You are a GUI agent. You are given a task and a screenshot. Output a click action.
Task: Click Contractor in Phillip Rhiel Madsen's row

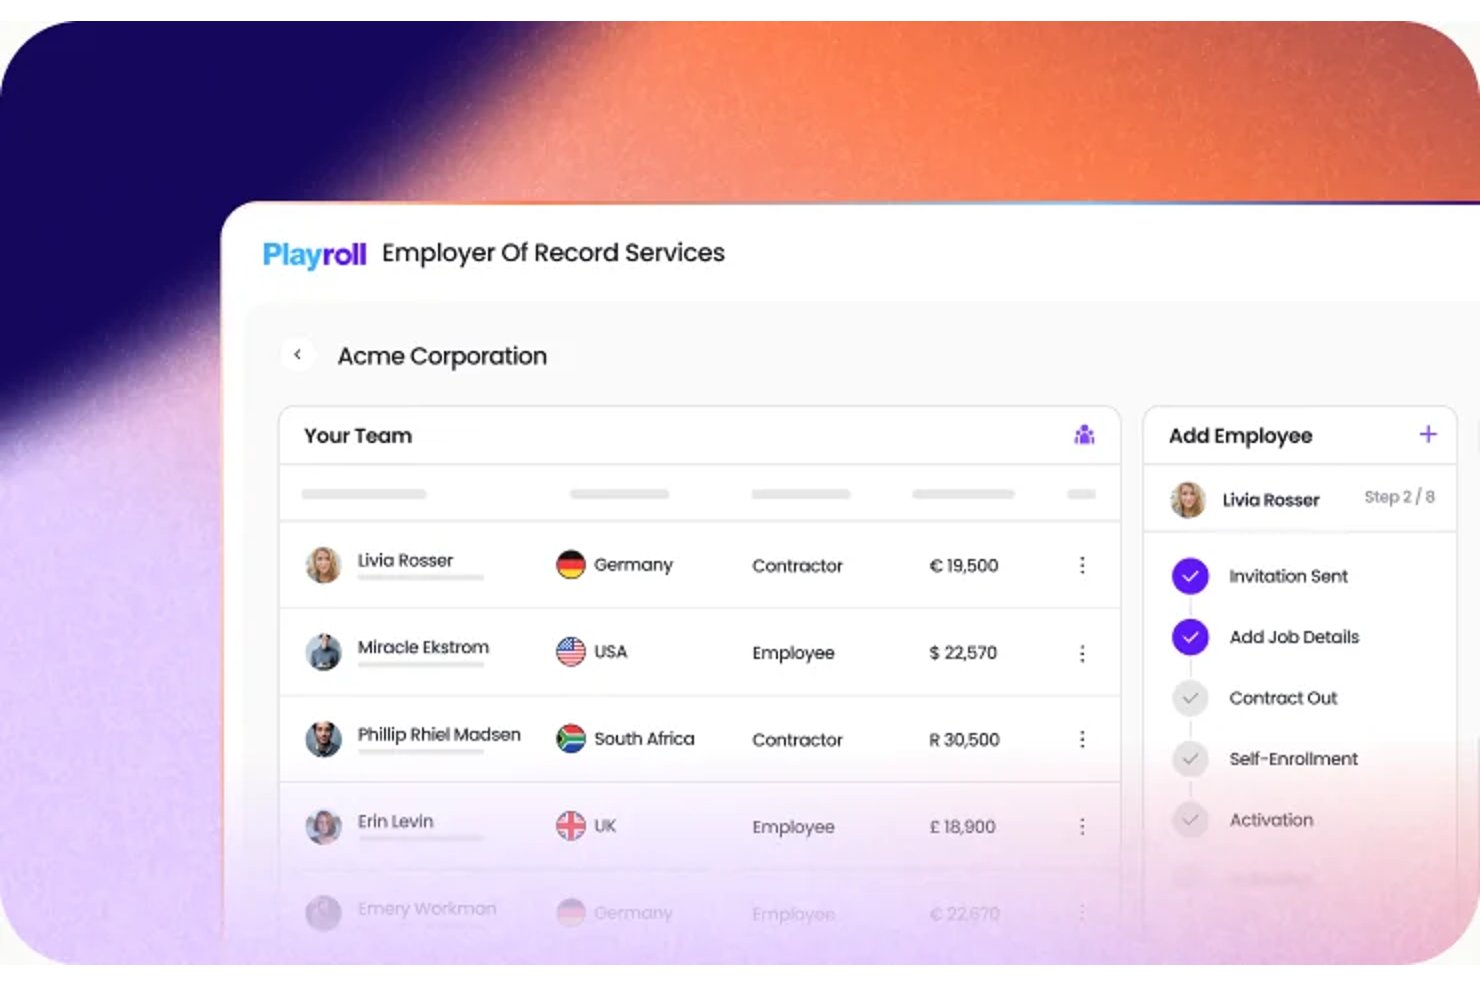[x=797, y=740]
